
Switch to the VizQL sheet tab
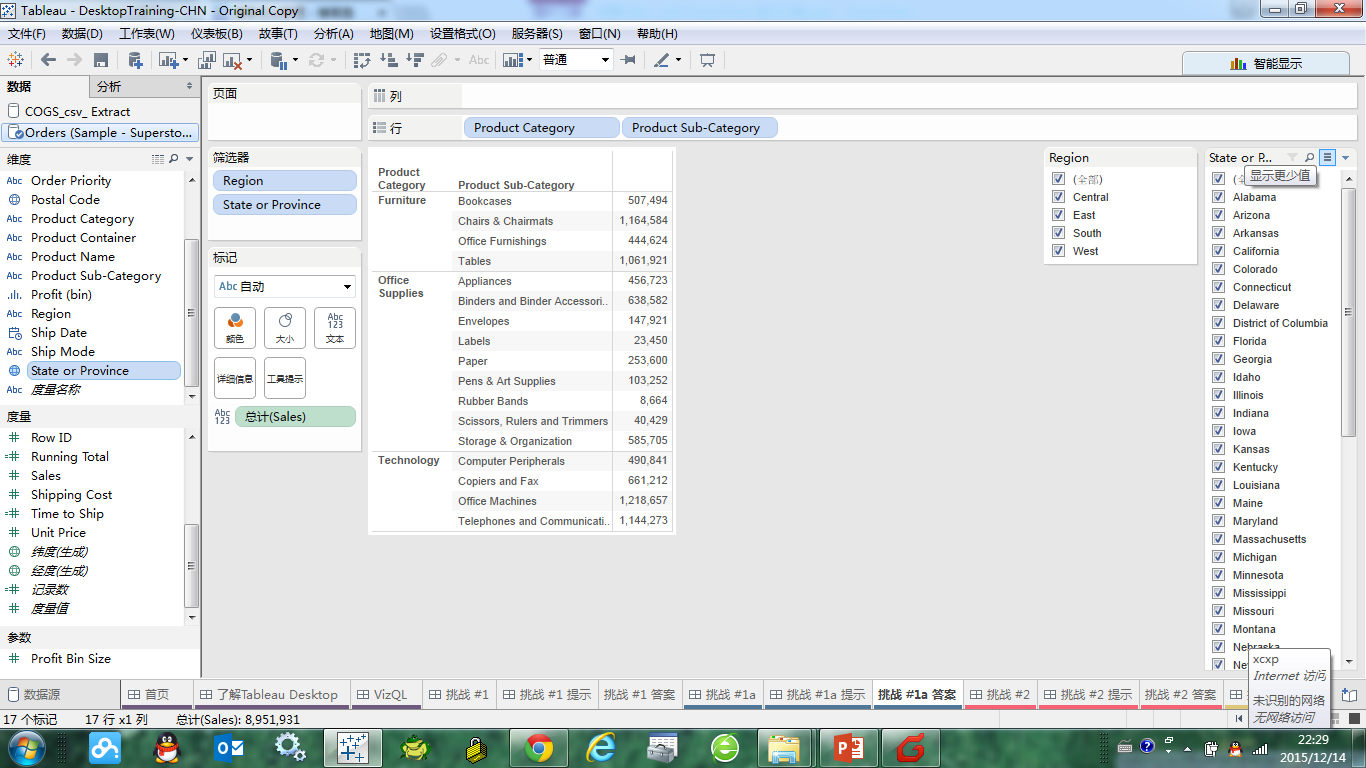pyautogui.click(x=384, y=694)
